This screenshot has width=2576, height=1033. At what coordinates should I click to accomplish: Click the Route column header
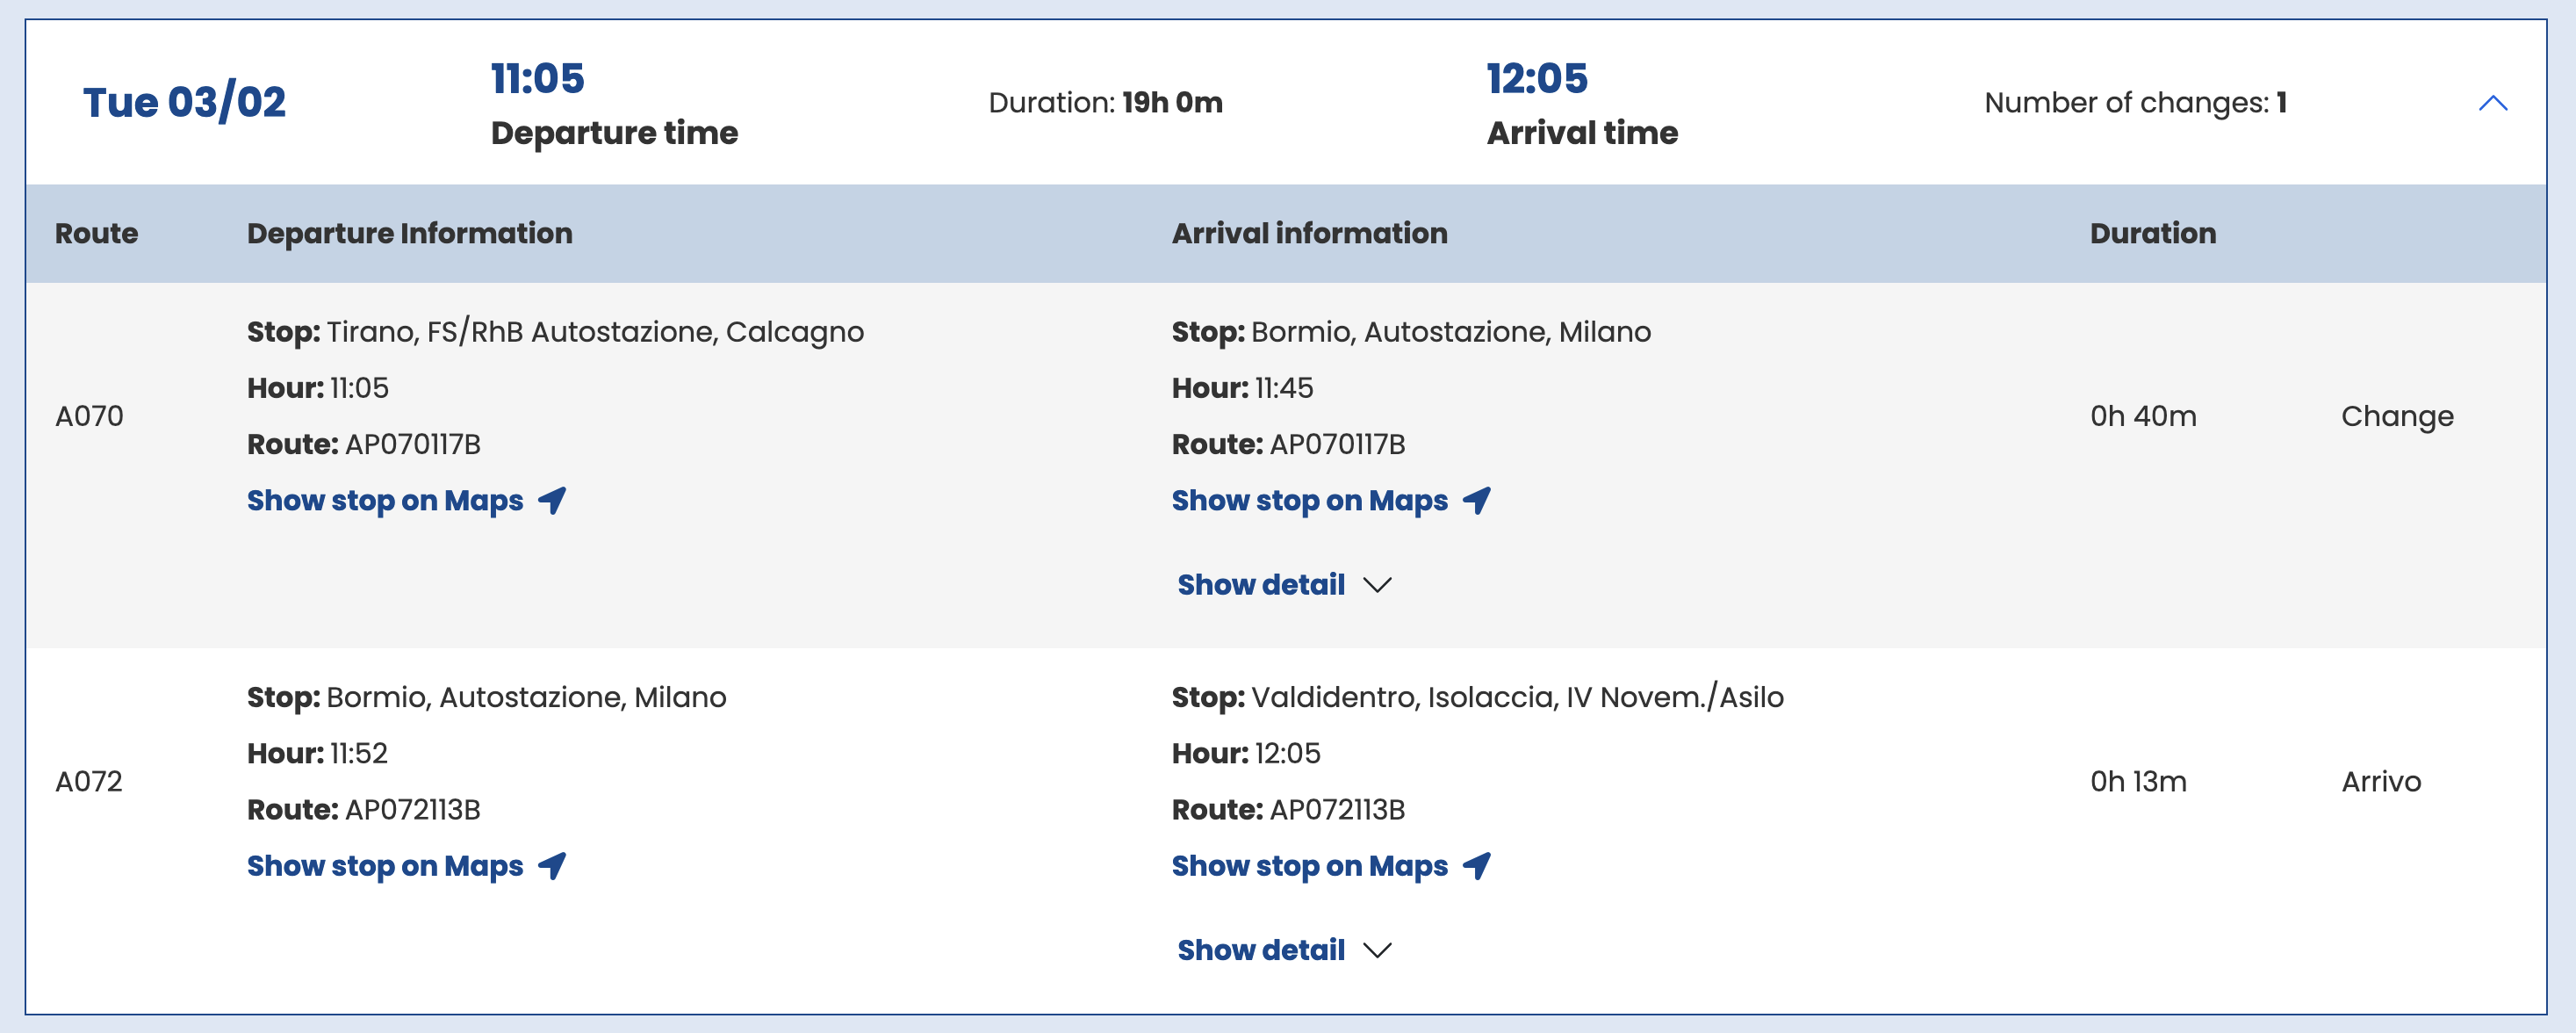pyautogui.click(x=96, y=233)
